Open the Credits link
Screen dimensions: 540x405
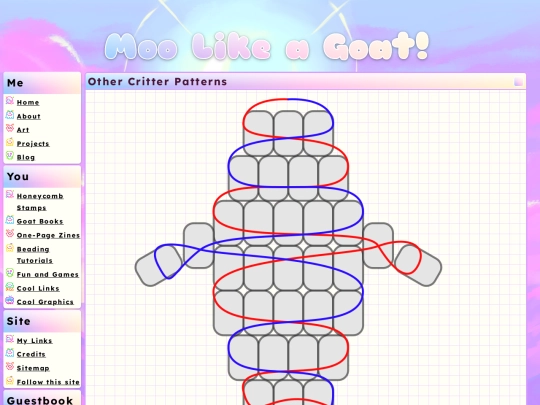coord(31,354)
